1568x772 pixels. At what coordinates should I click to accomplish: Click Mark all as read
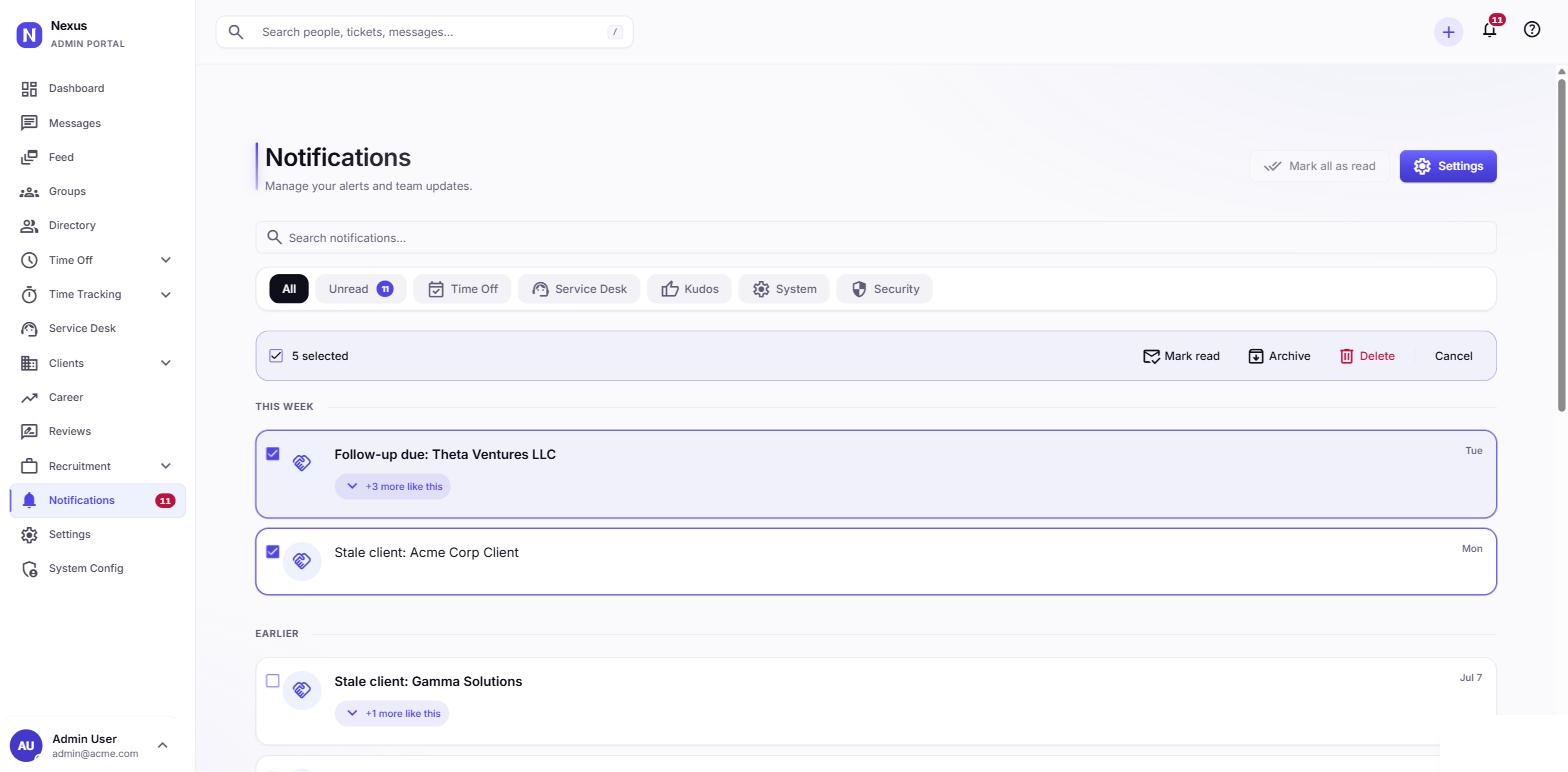click(x=1319, y=166)
